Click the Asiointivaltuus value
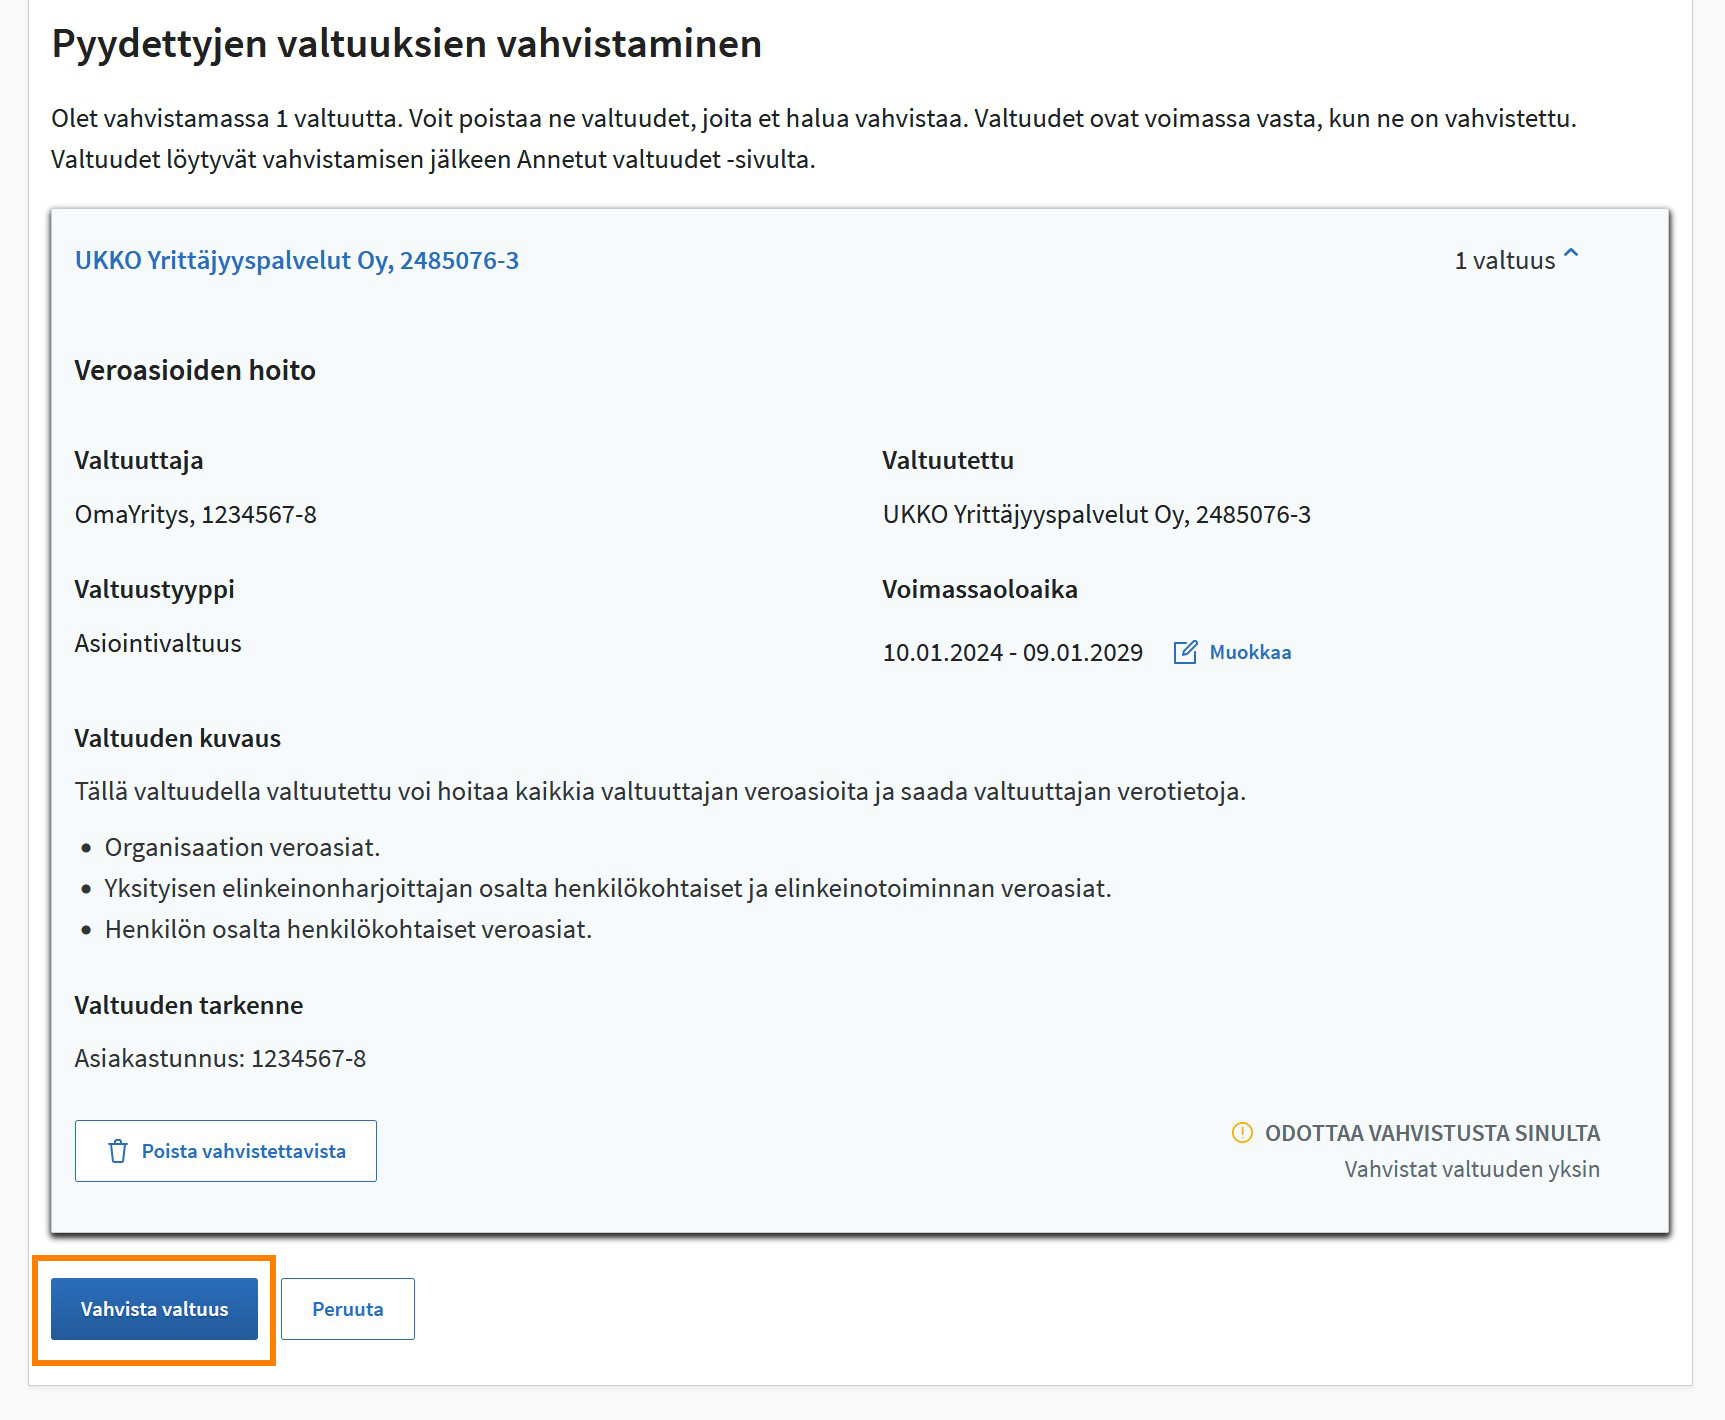The height and width of the screenshot is (1420, 1725). pos(158,643)
